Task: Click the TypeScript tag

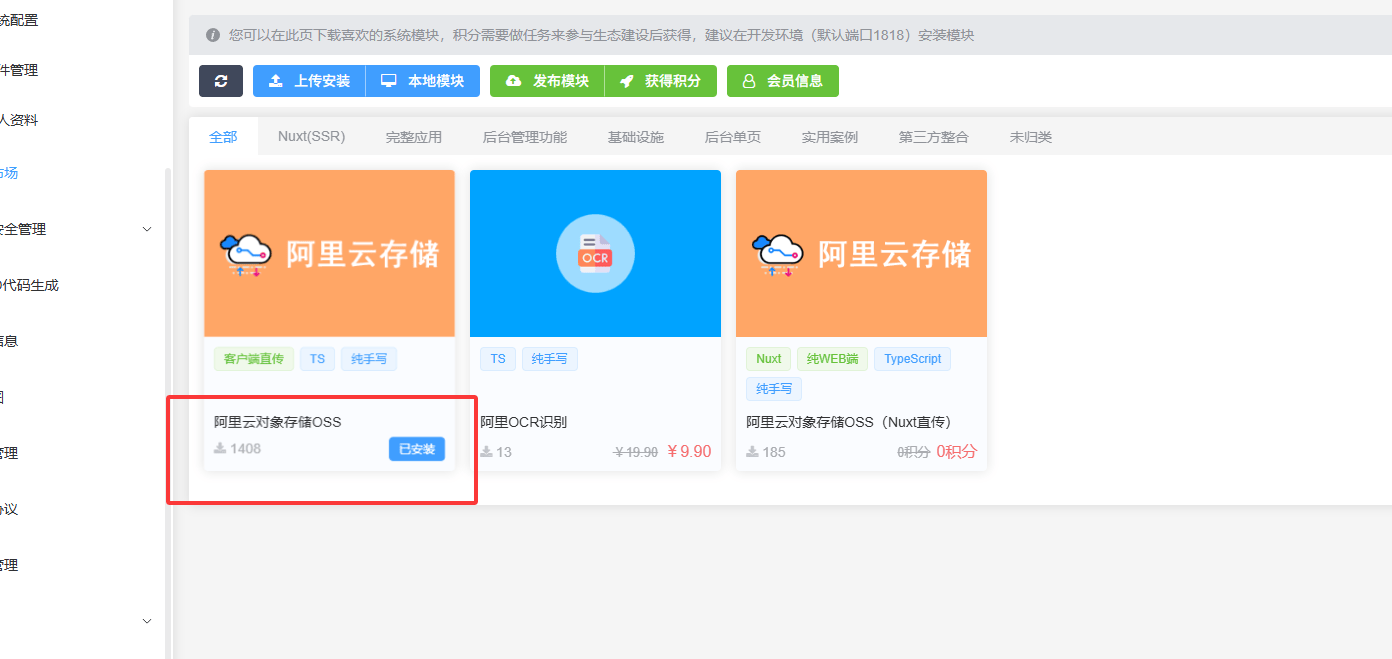Action: coord(912,359)
